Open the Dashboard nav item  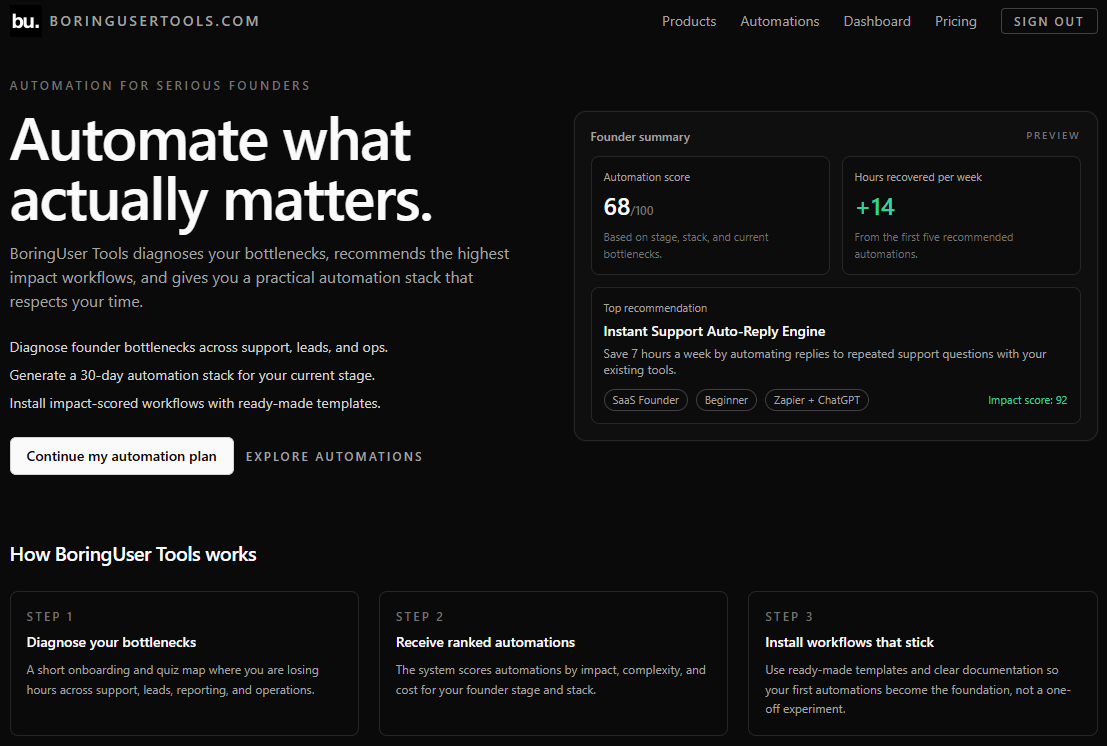tap(877, 21)
